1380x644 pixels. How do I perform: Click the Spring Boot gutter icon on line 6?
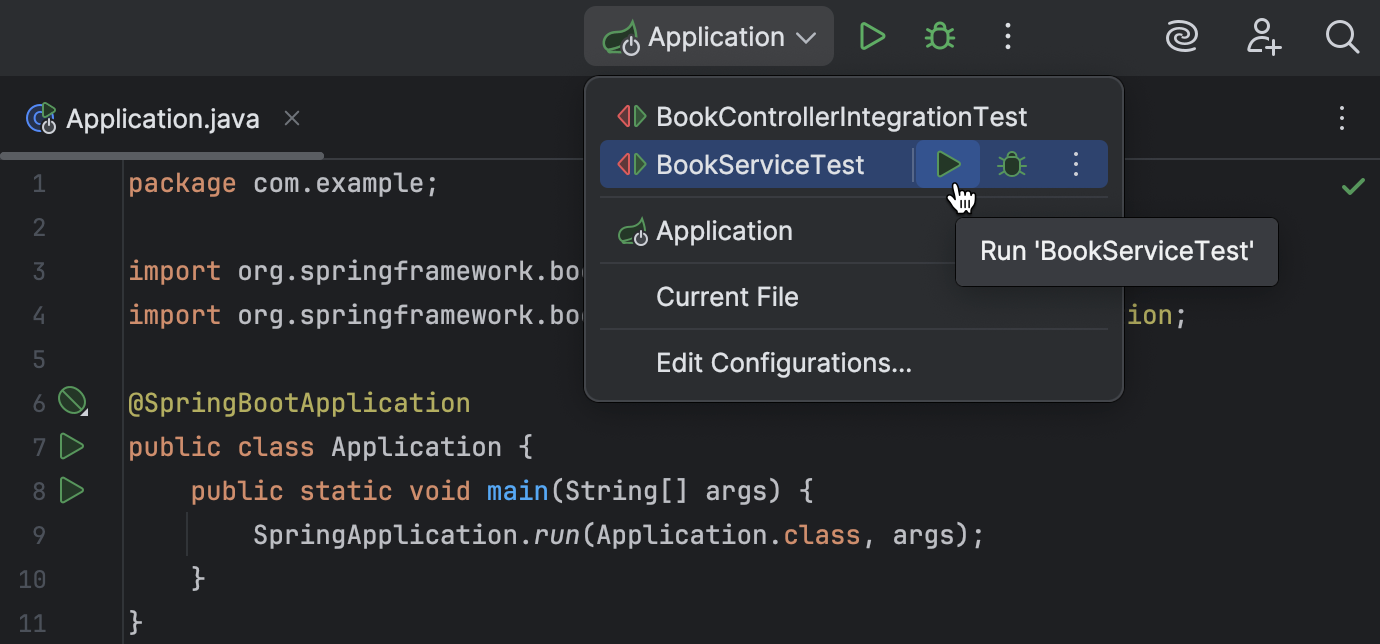coord(72,400)
